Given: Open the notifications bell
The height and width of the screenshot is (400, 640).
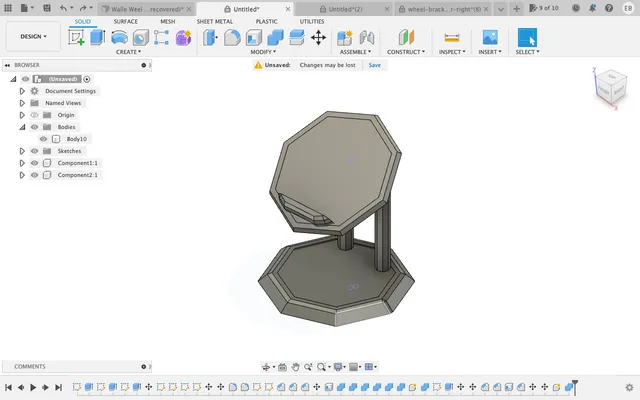Looking at the screenshot, I should click(x=592, y=8).
